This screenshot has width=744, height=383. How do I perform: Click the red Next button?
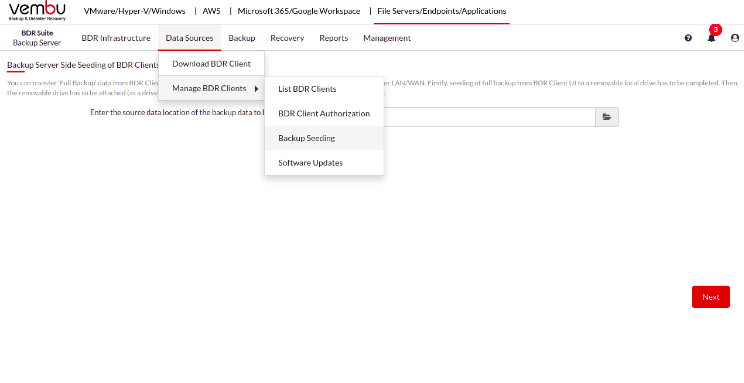point(711,297)
